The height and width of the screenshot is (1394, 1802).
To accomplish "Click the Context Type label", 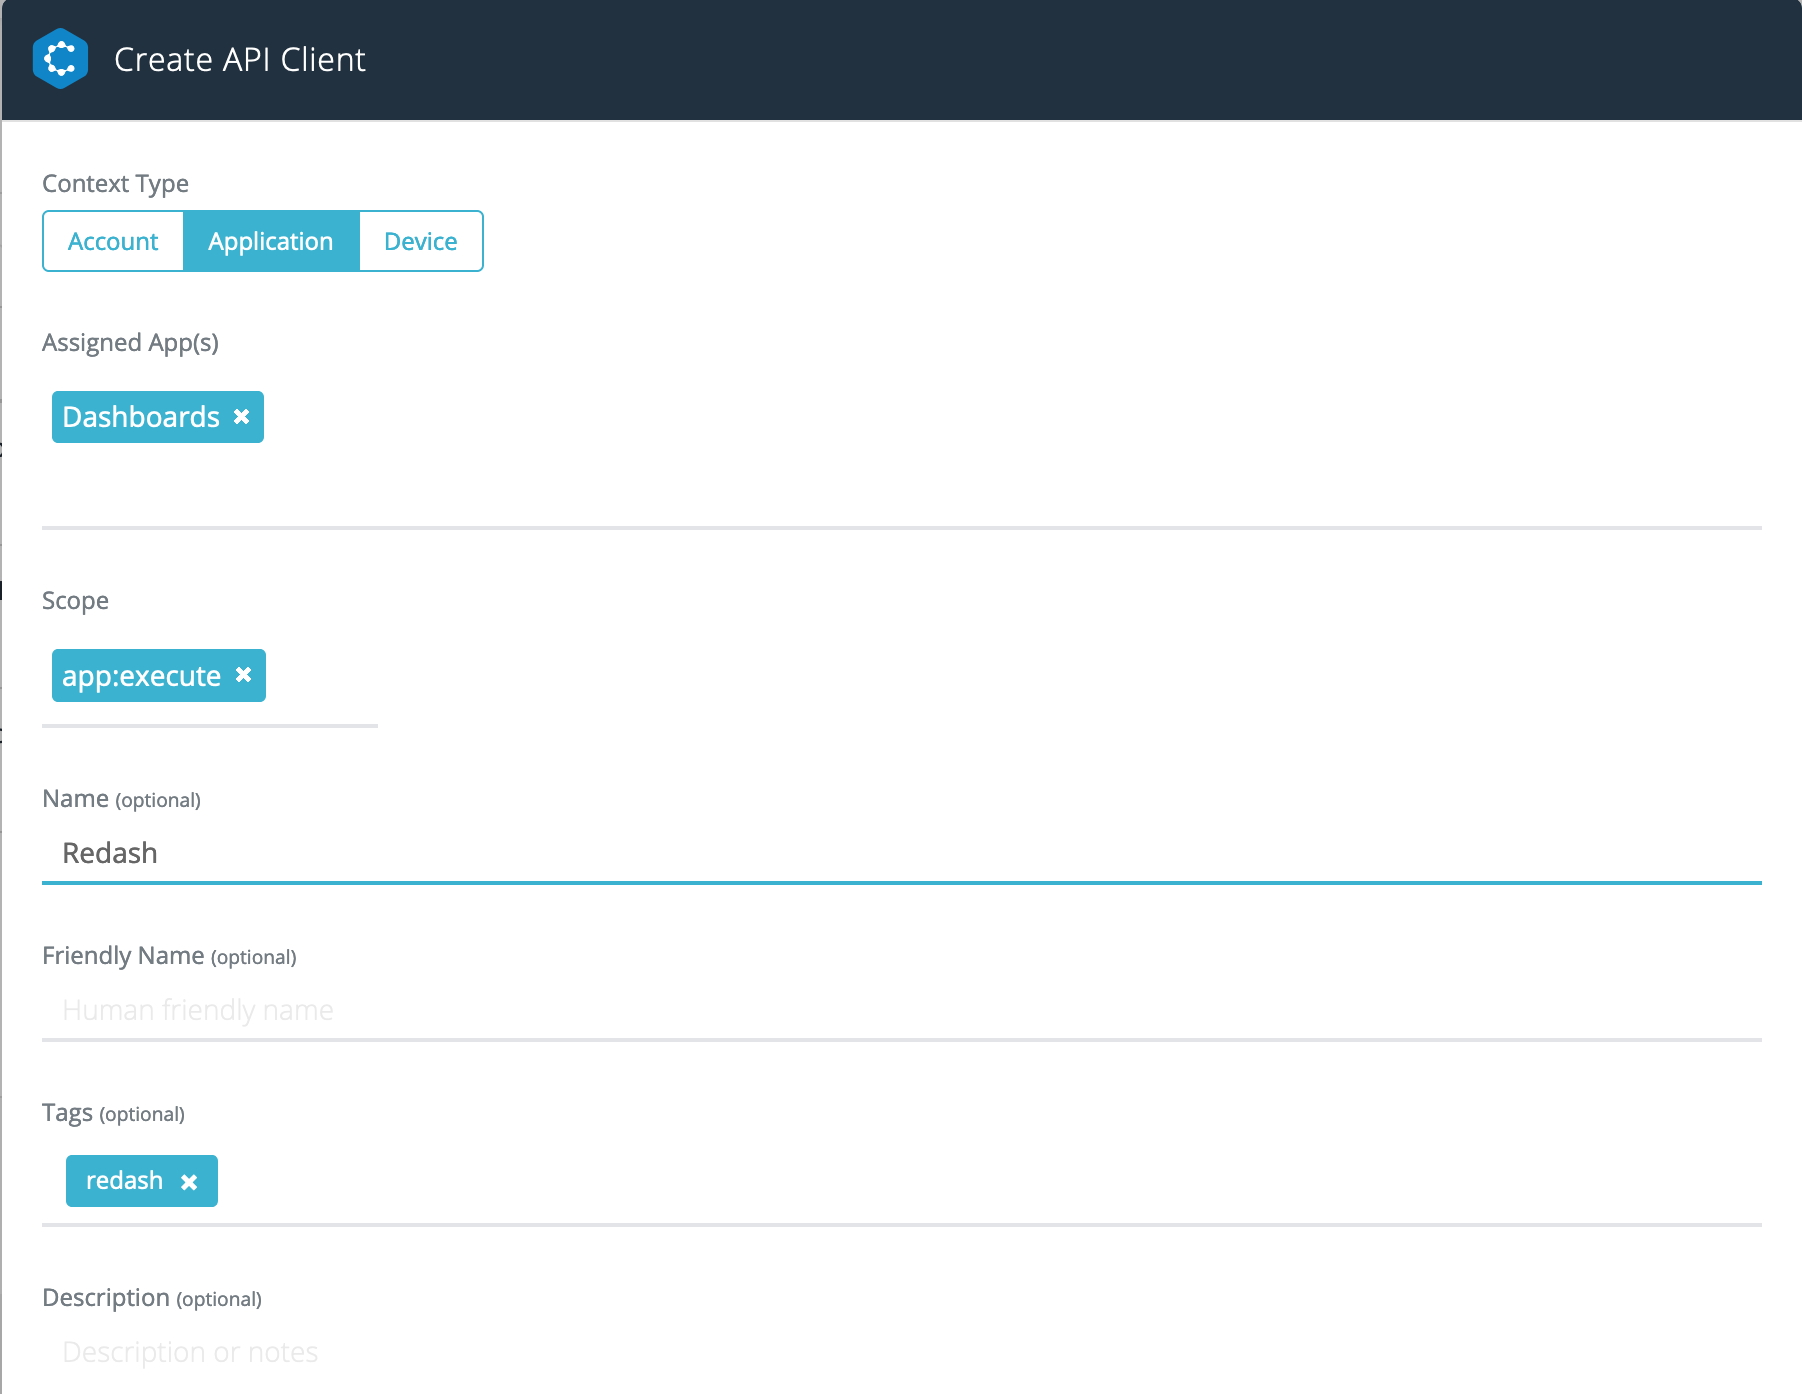I will coord(115,183).
